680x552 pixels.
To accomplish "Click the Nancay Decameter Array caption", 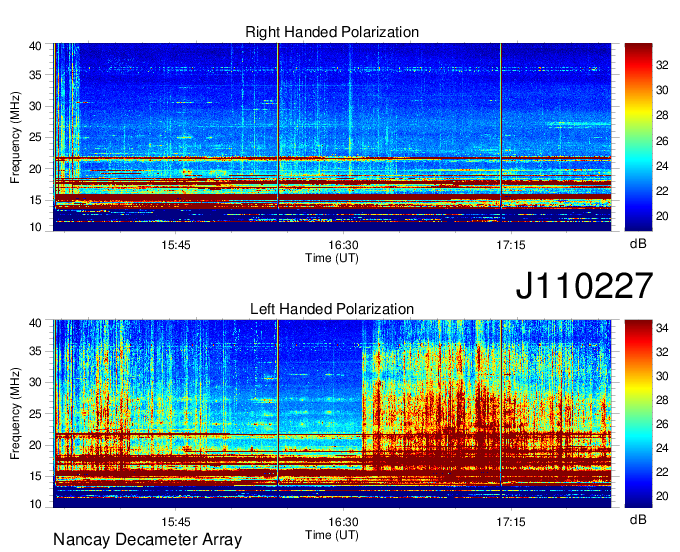I will 147,540.
